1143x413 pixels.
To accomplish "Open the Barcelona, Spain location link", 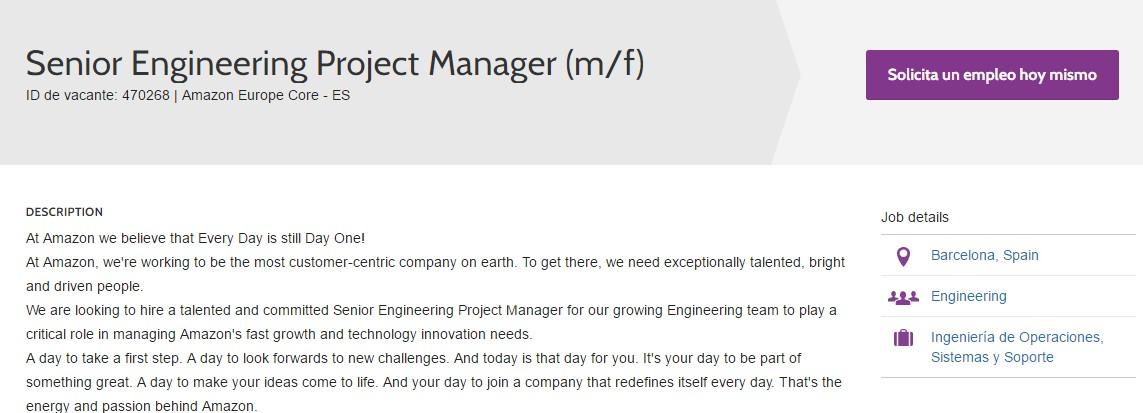I will coord(984,255).
